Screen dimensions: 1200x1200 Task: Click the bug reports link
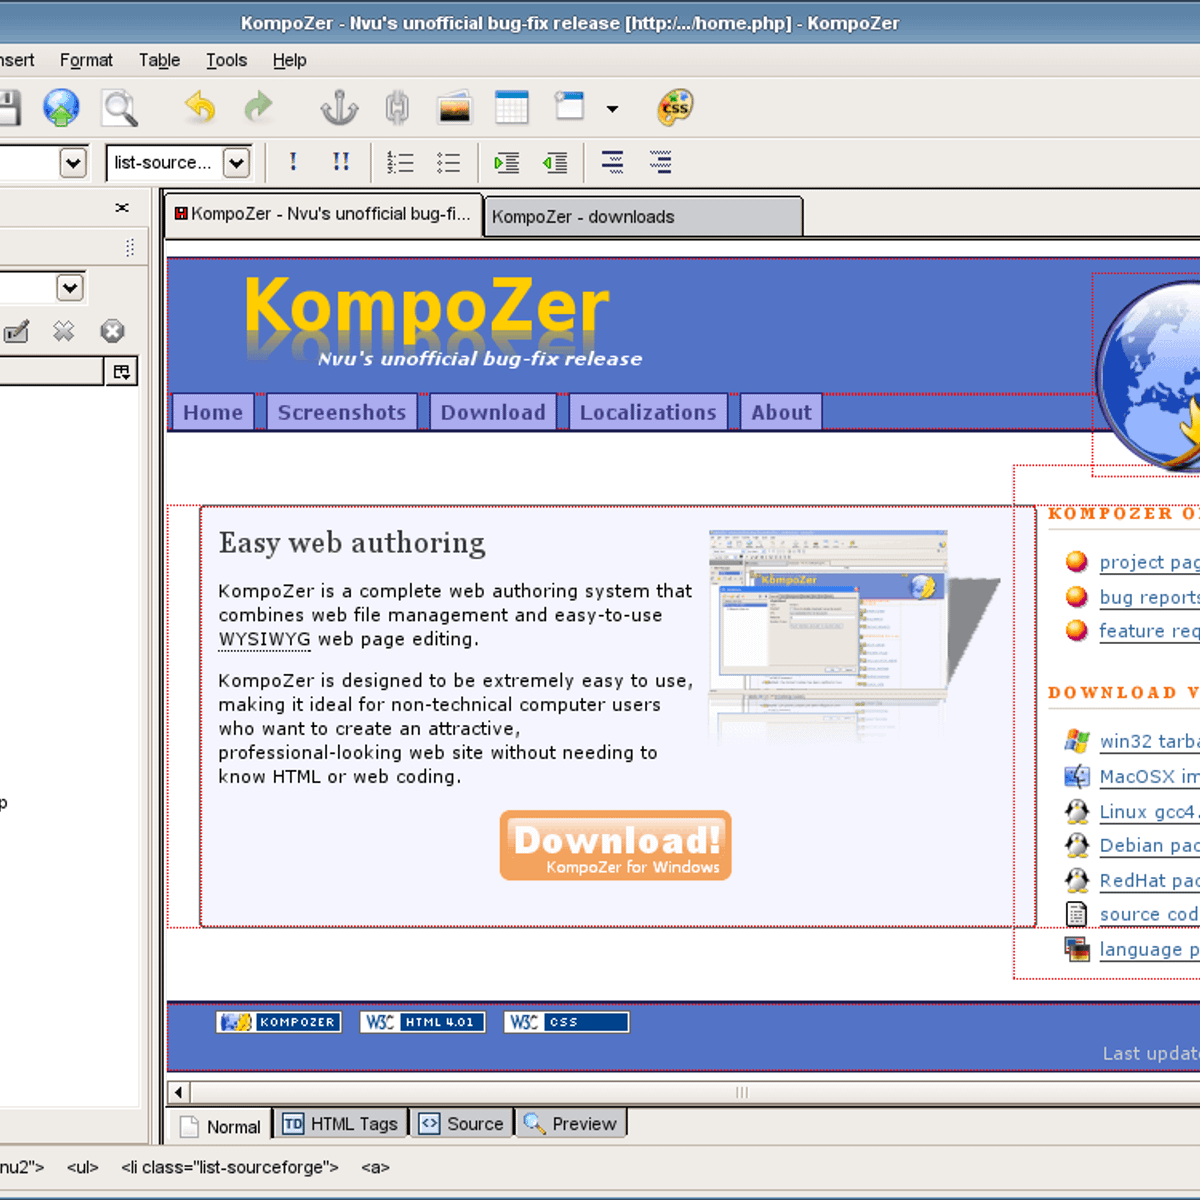tap(1149, 597)
